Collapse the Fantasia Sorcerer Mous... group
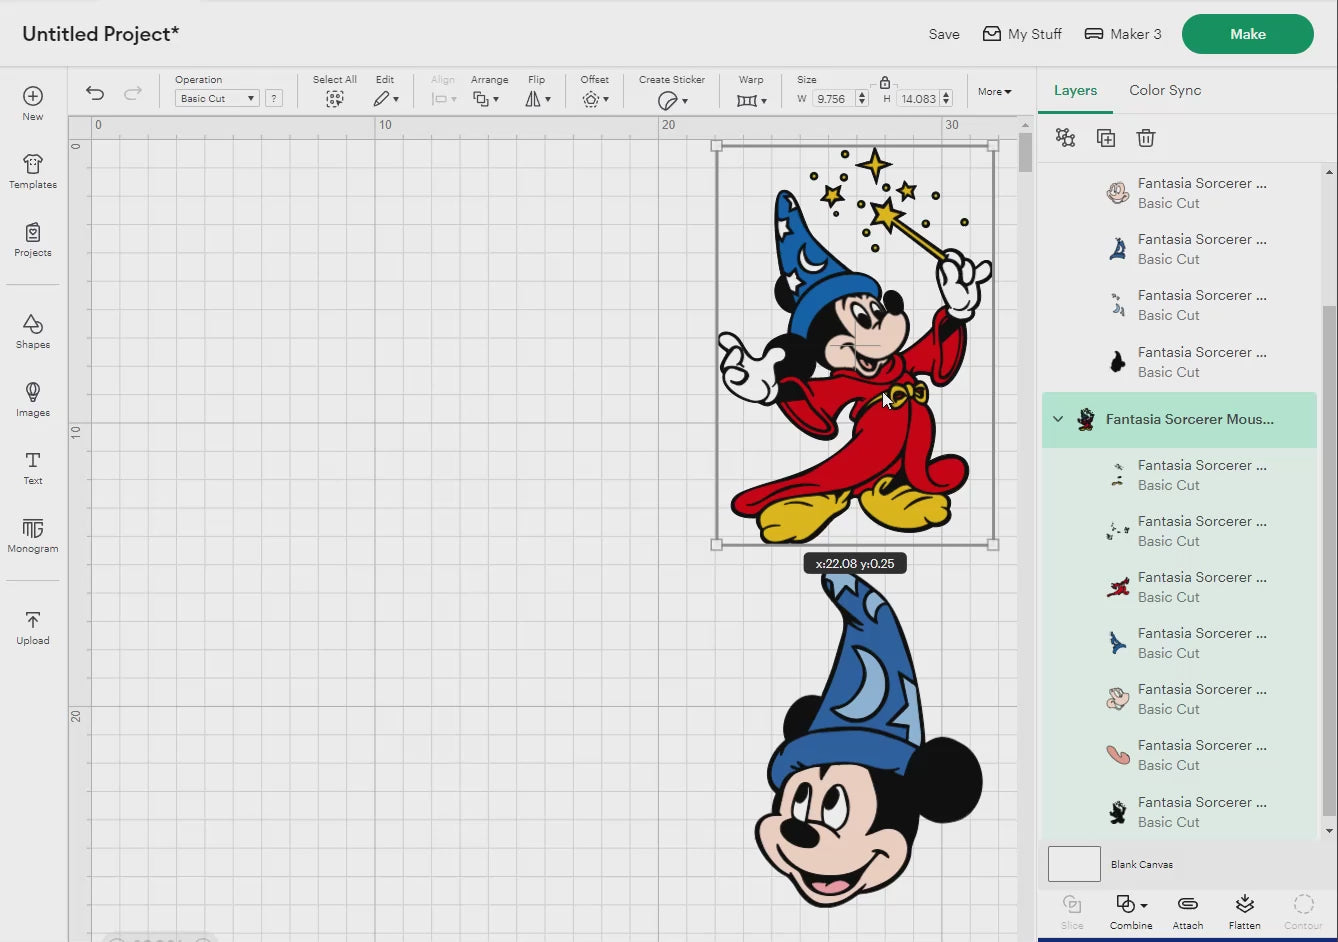 1058,419
